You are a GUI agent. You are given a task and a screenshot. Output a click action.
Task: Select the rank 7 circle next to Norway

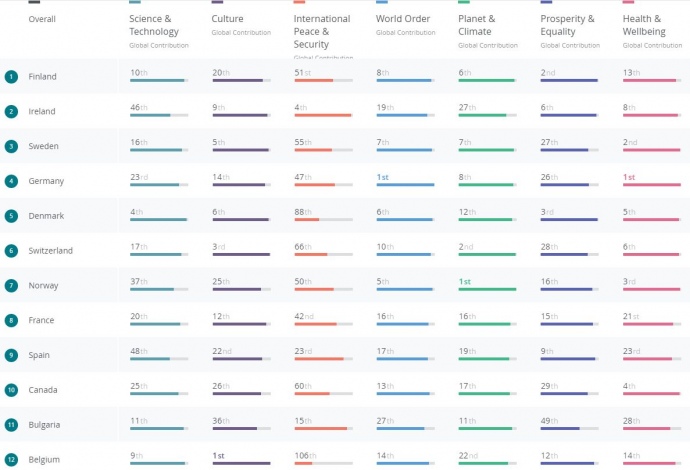tap(11, 286)
